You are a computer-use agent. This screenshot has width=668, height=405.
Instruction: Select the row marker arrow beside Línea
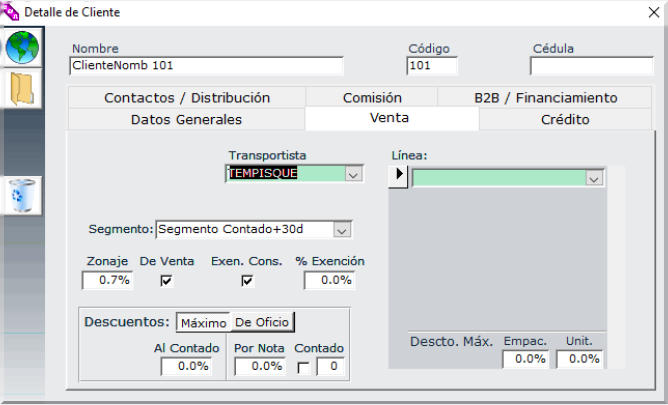(399, 176)
